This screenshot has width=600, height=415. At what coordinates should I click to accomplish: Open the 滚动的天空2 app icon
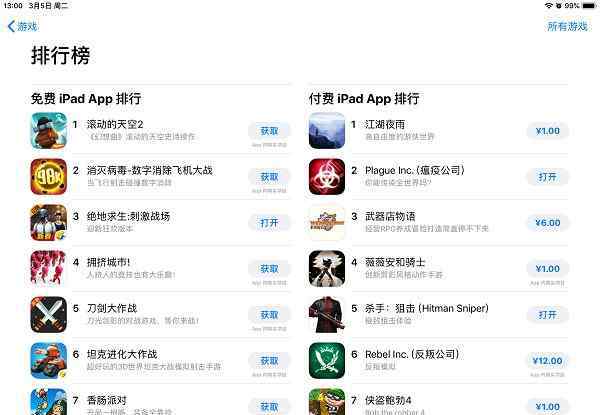tap(49, 131)
